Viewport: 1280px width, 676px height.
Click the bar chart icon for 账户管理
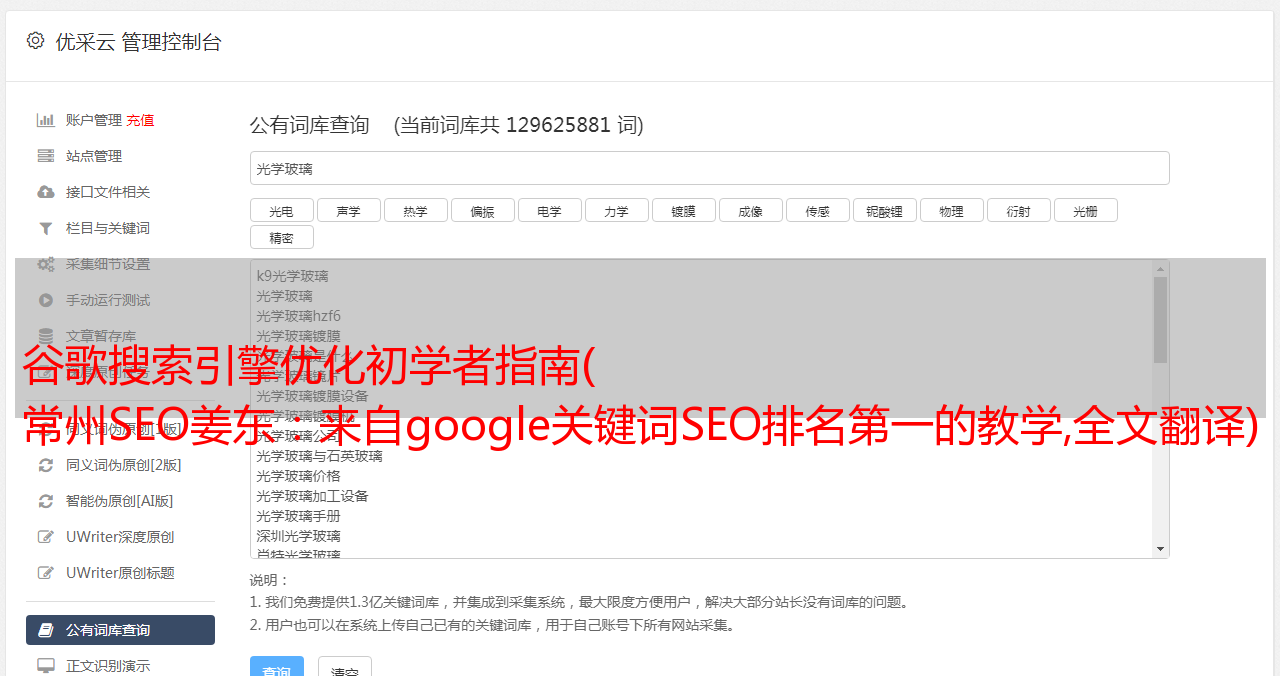pyautogui.click(x=46, y=120)
